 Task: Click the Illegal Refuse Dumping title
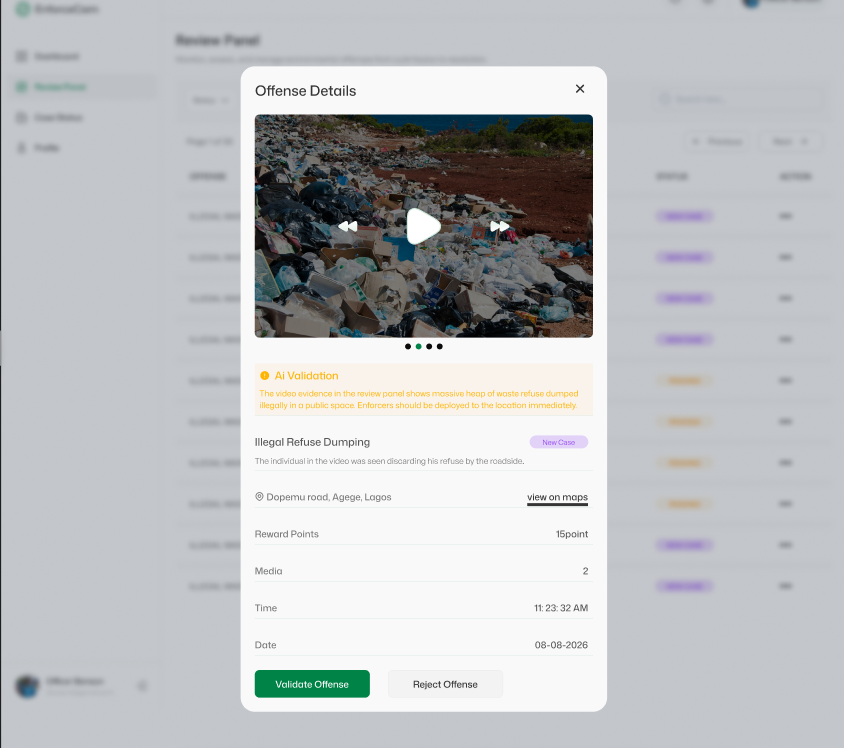coord(312,442)
